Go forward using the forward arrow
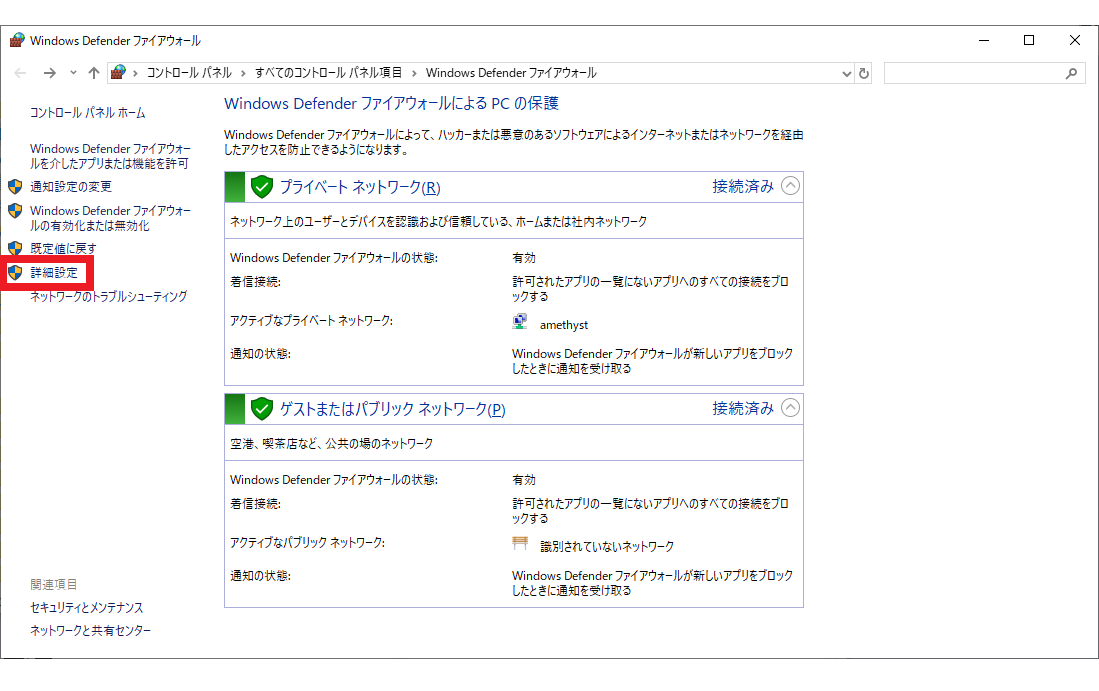Image resolution: width=1099 pixels, height=691 pixels. point(49,73)
